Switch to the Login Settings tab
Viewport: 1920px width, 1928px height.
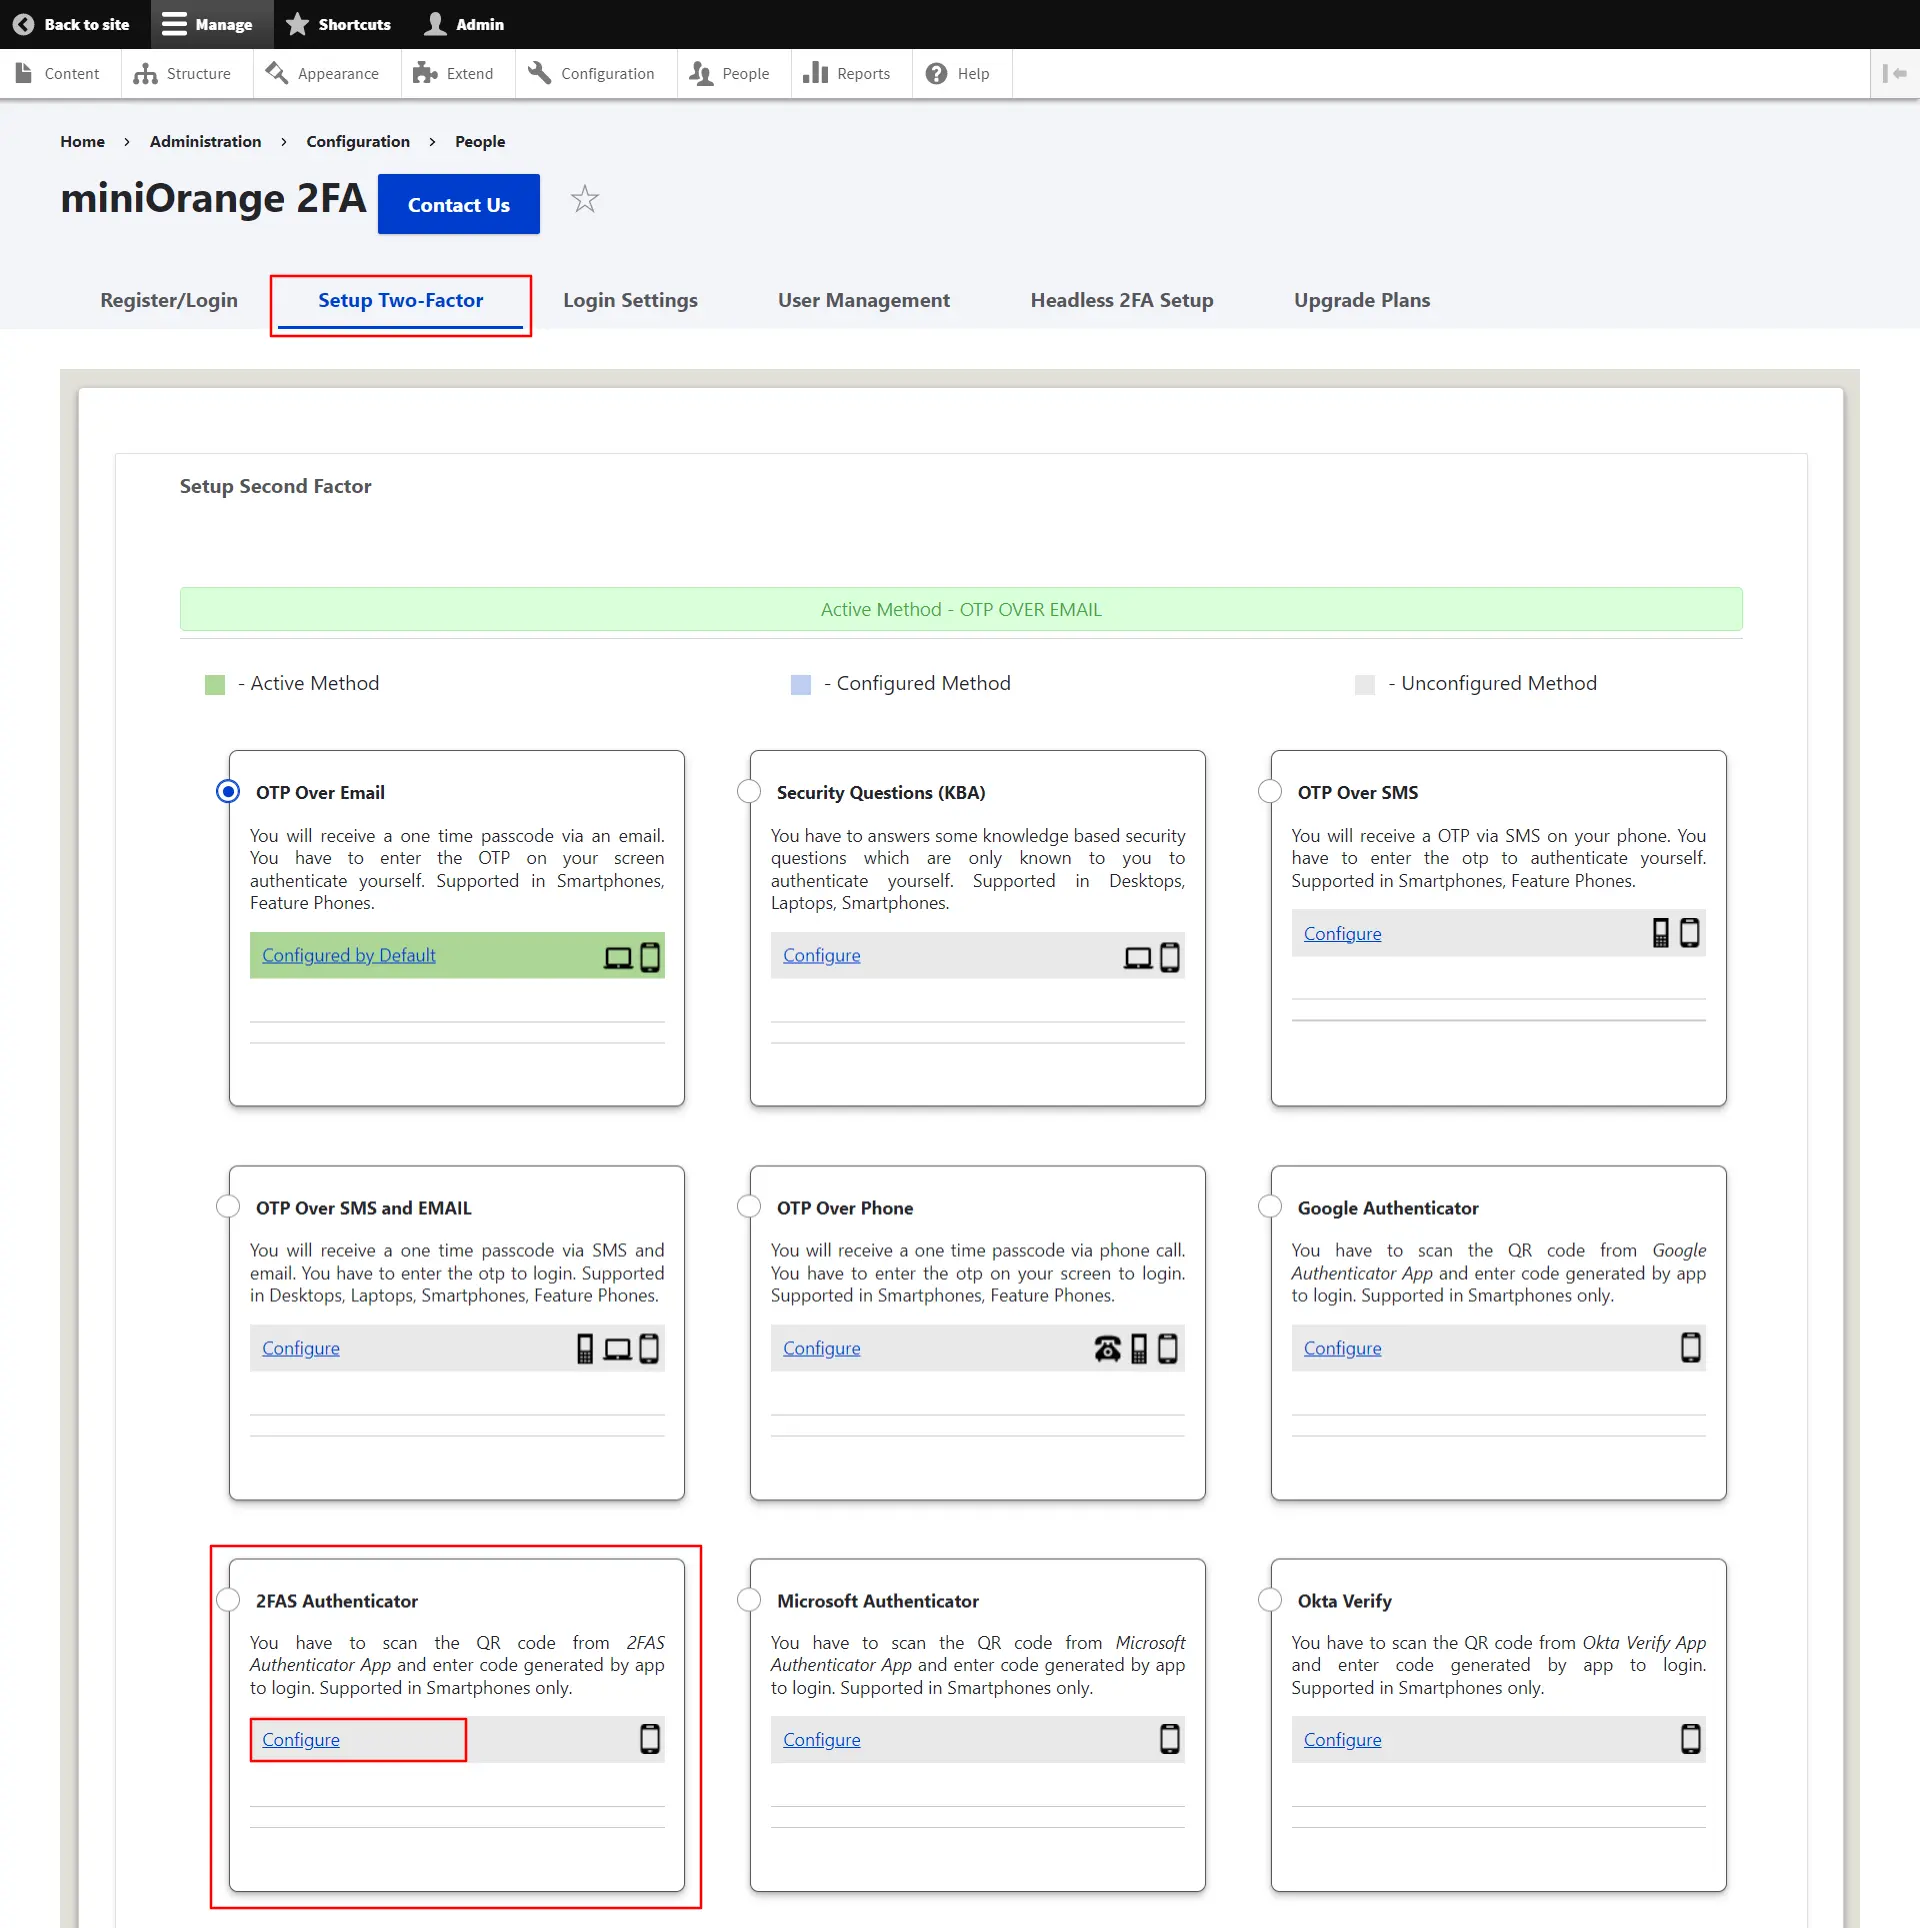pyautogui.click(x=630, y=300)
